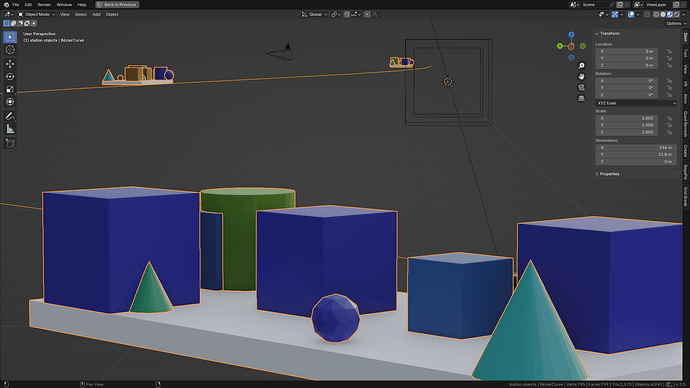Click the add view layer icon

(x=676, y=5)
